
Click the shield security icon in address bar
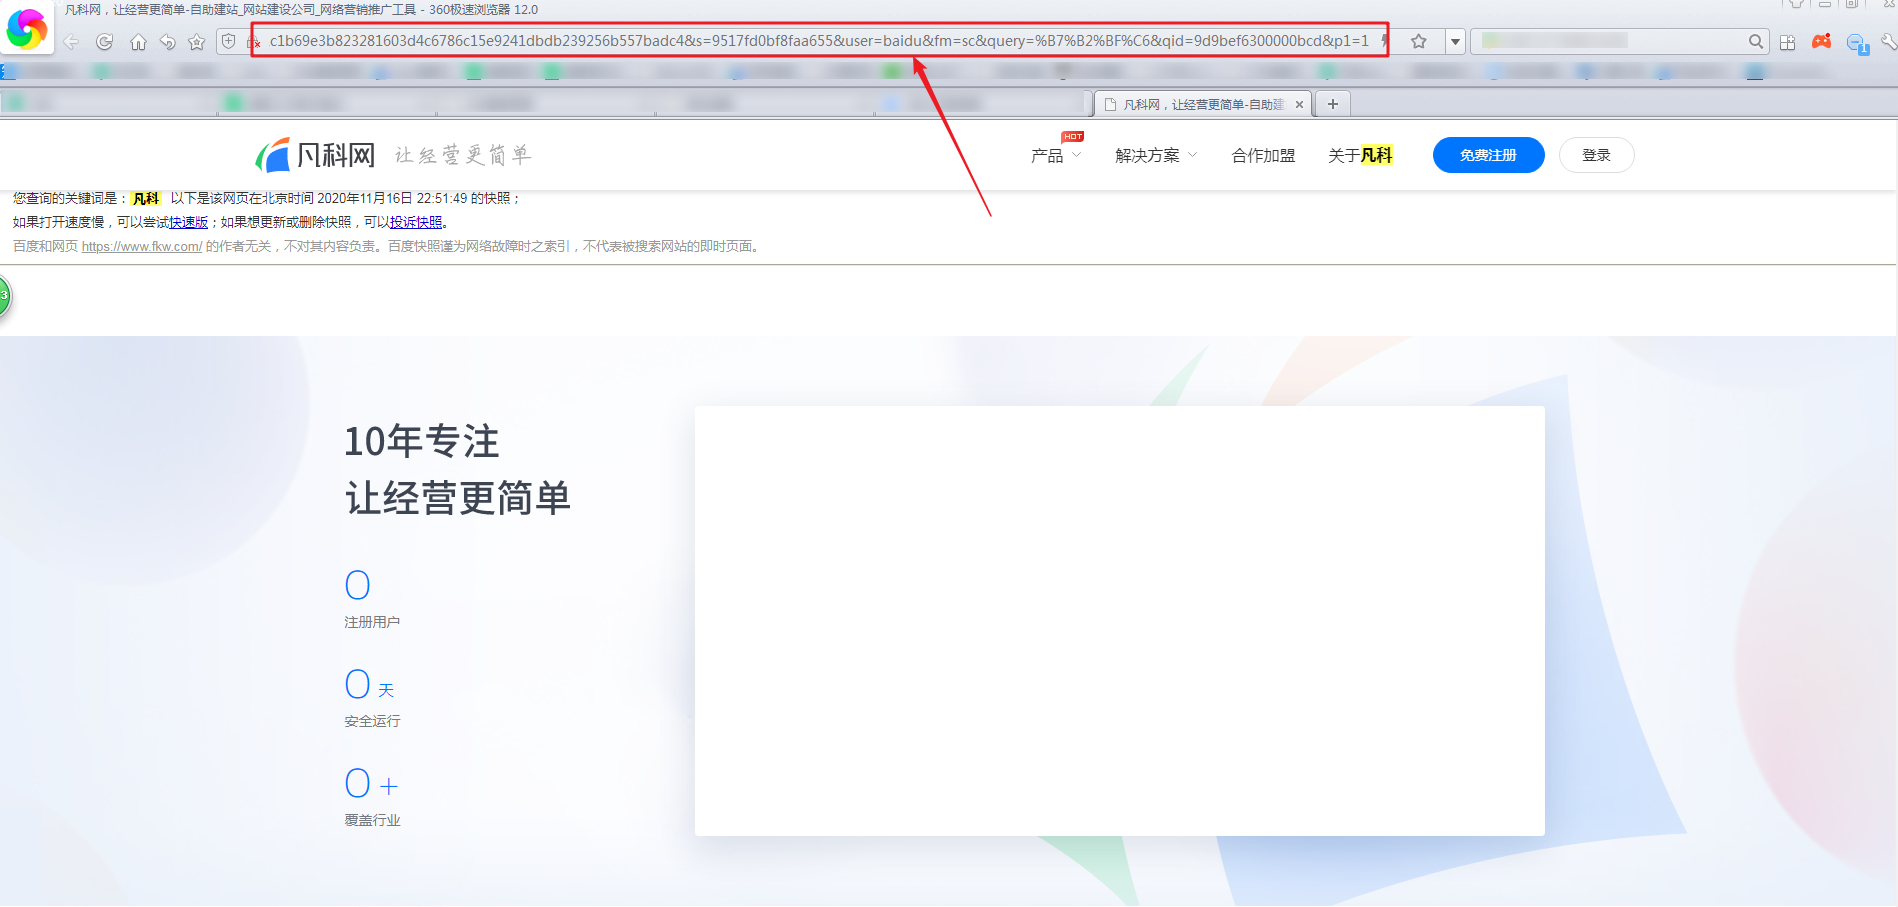tap(228, 41)
